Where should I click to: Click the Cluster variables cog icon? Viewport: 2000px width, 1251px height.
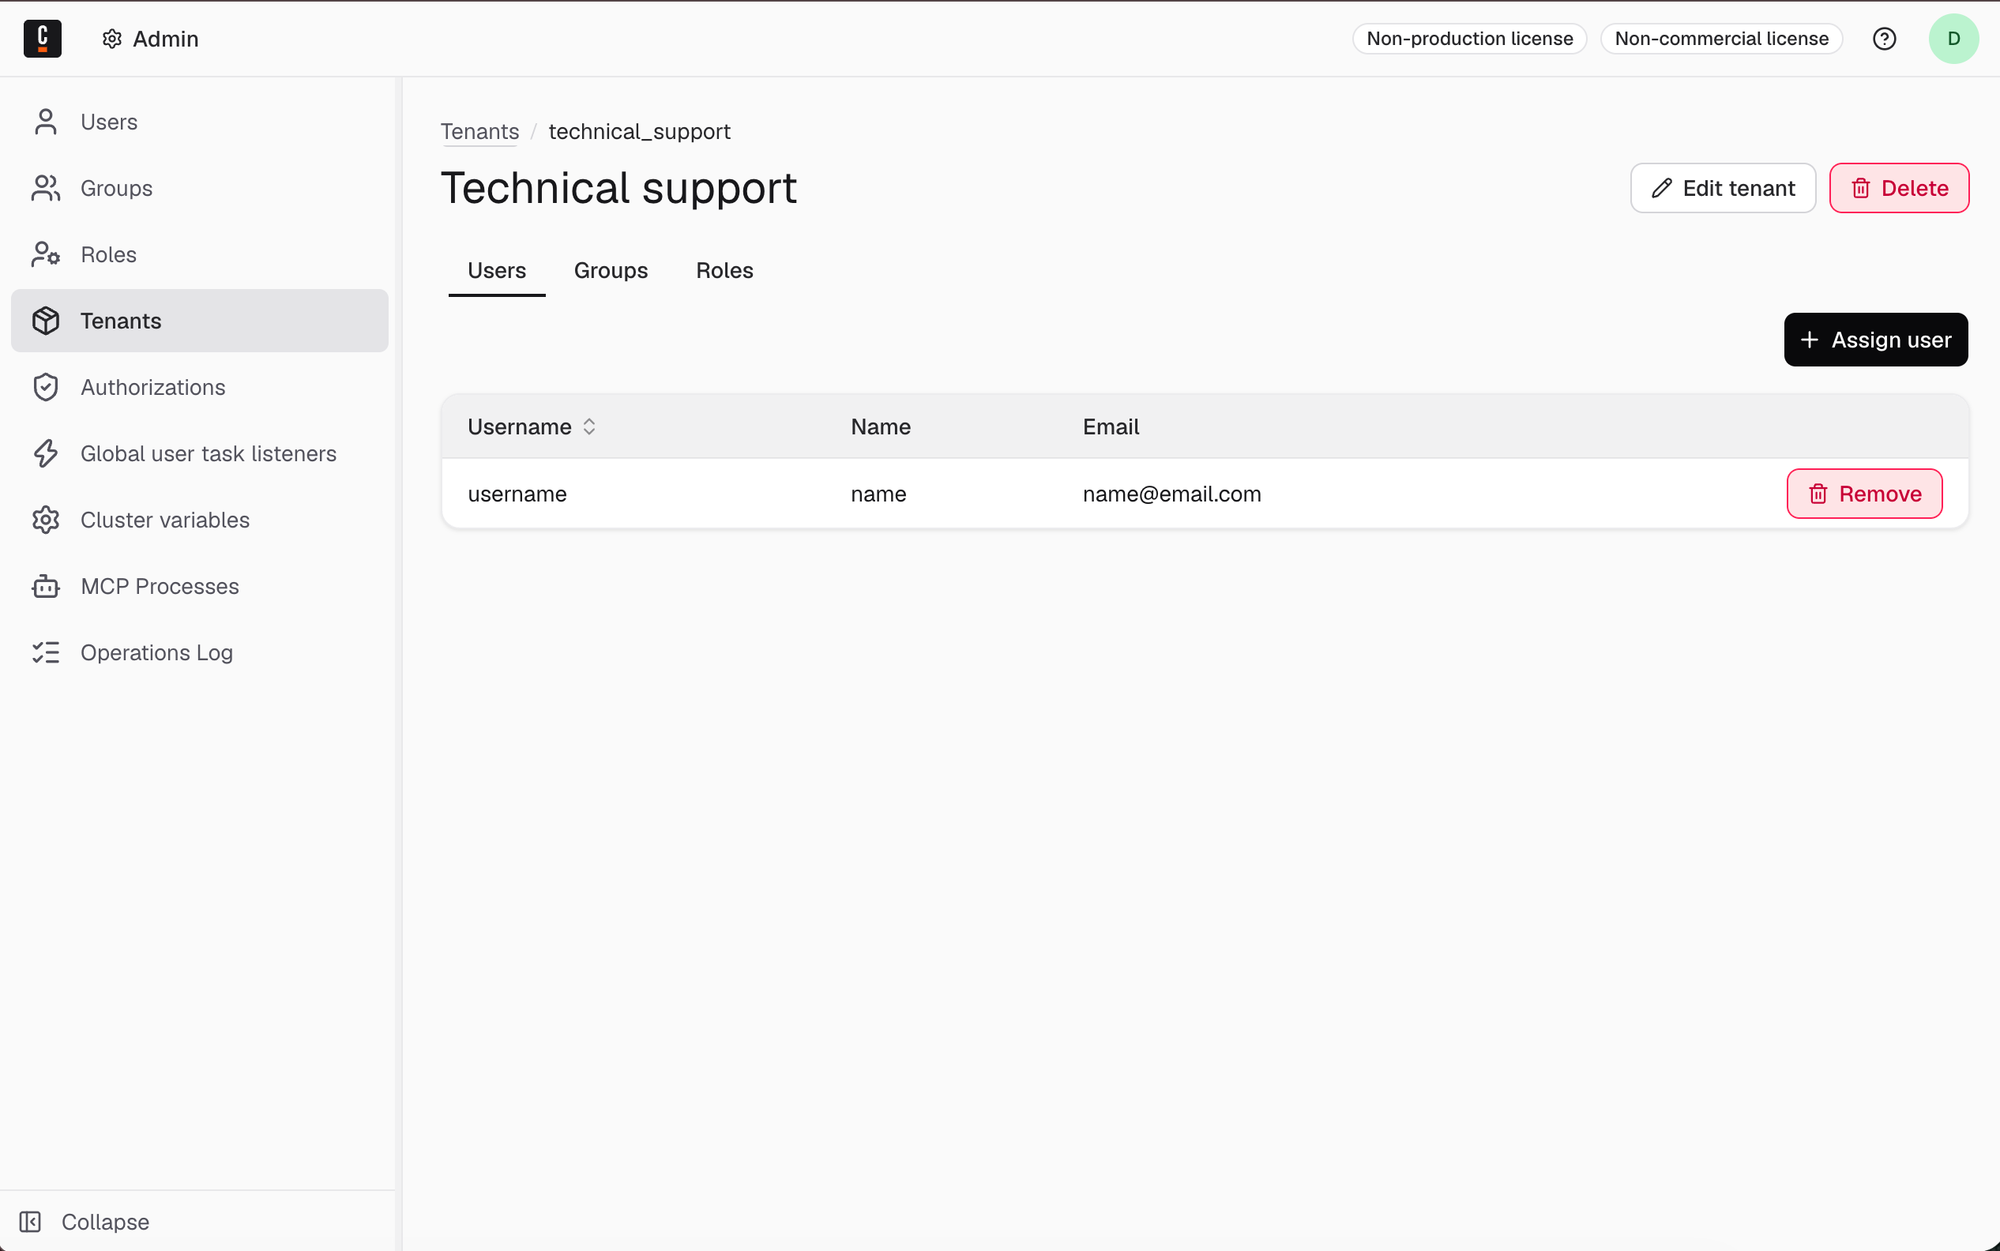pyautogui.click(x=46, y=520)
